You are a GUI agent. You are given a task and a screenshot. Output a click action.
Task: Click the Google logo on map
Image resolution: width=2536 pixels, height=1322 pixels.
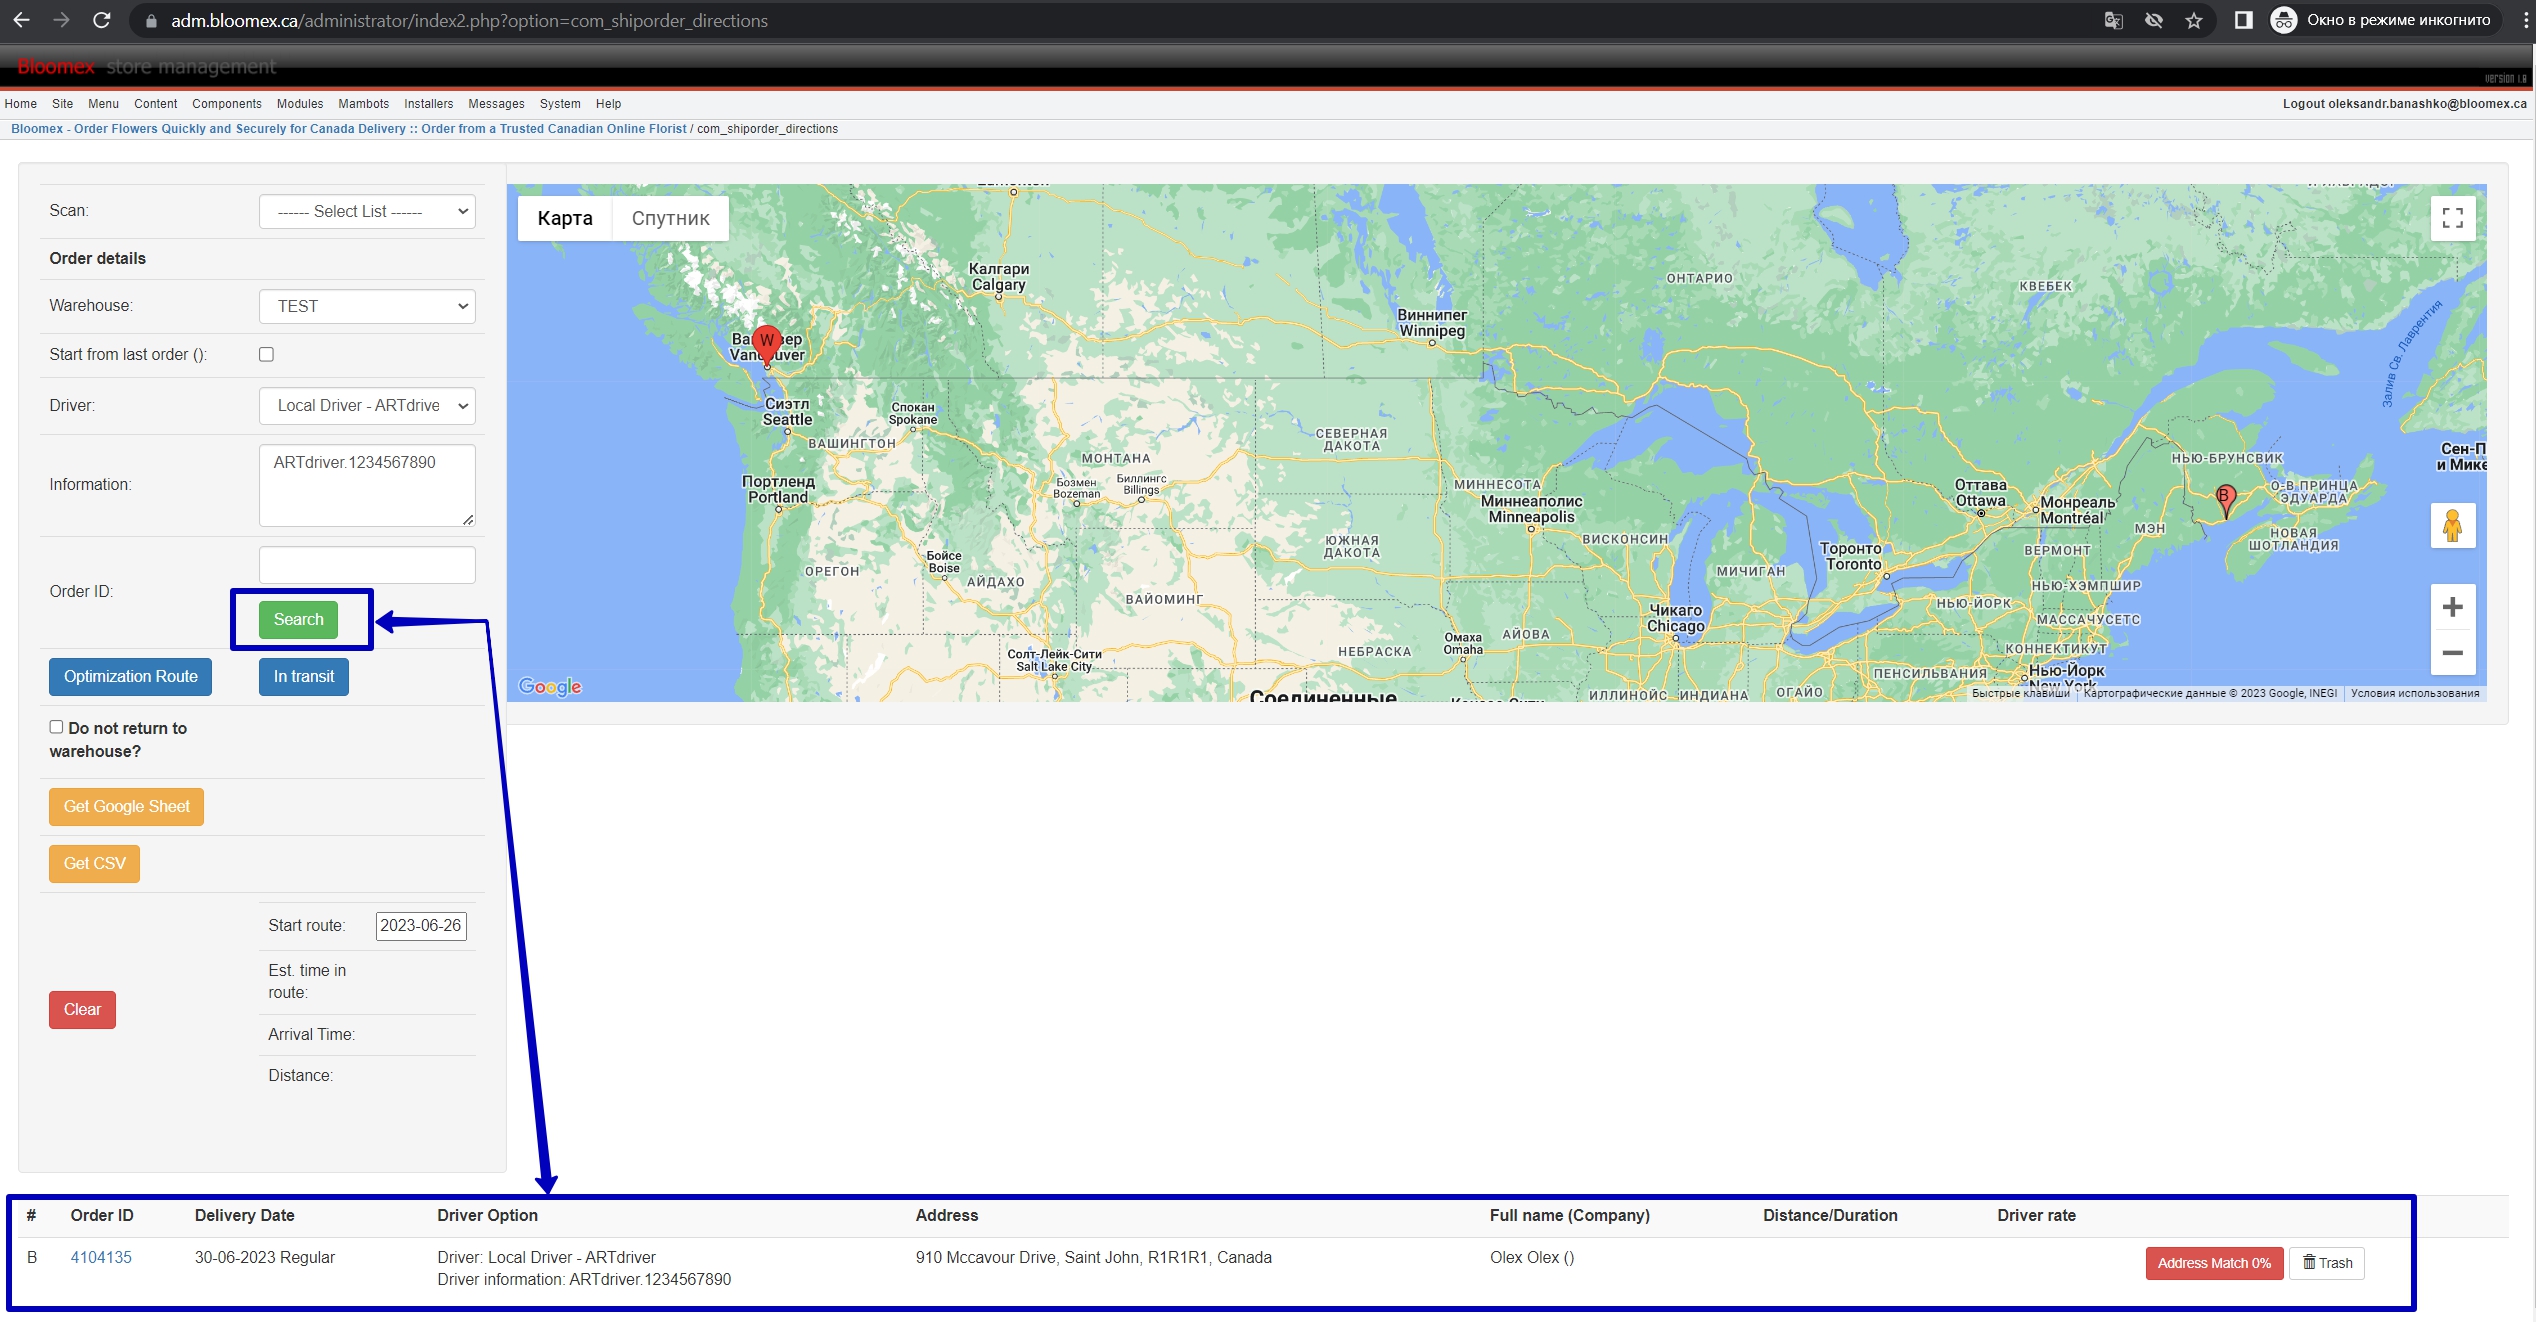tap(550, 687)
